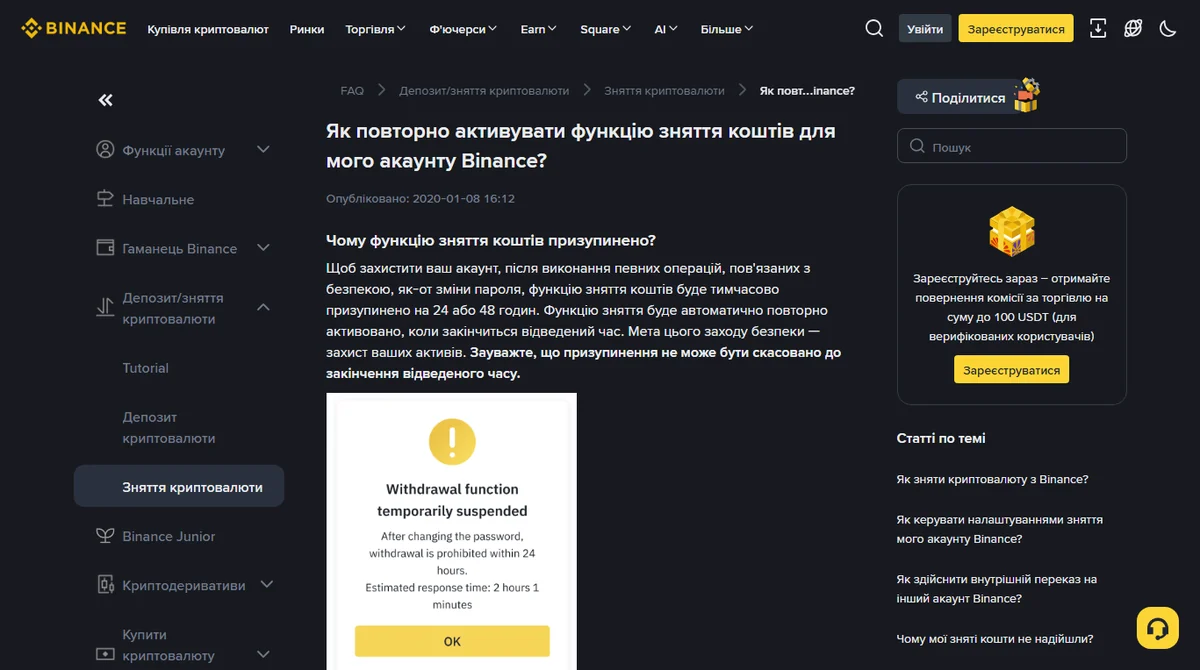Focus the Пошук search input
This screenshot has height=670, width=1200.
click(x=1012, y=146)
